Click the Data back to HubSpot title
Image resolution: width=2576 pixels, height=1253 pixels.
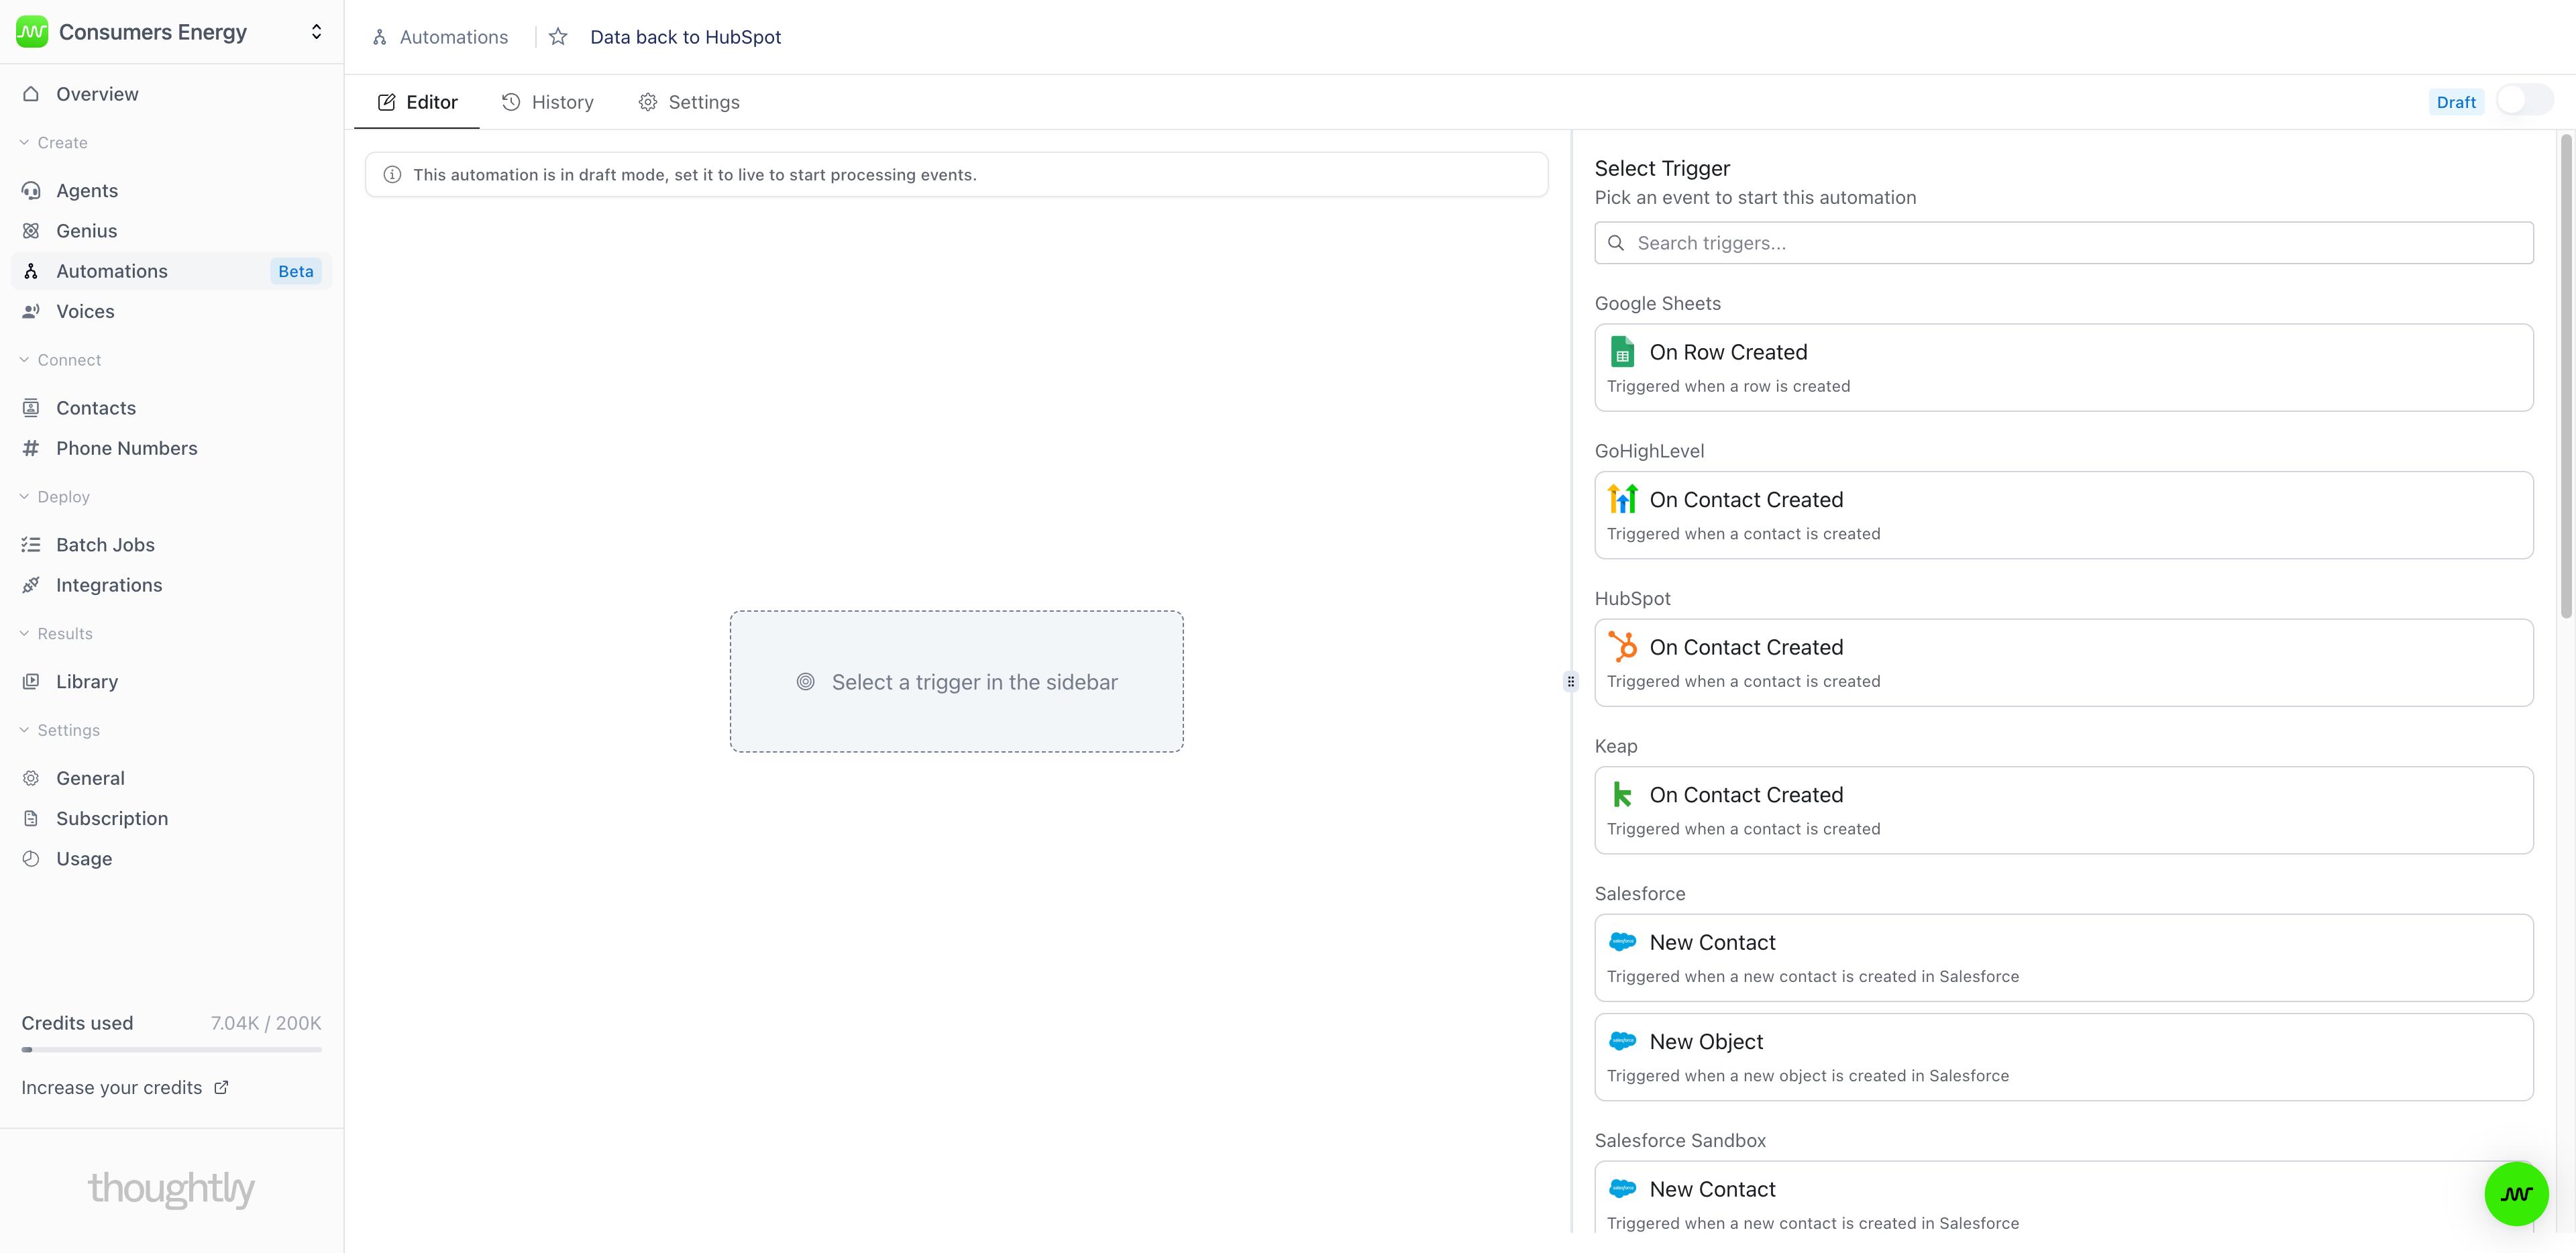point(685,37)
